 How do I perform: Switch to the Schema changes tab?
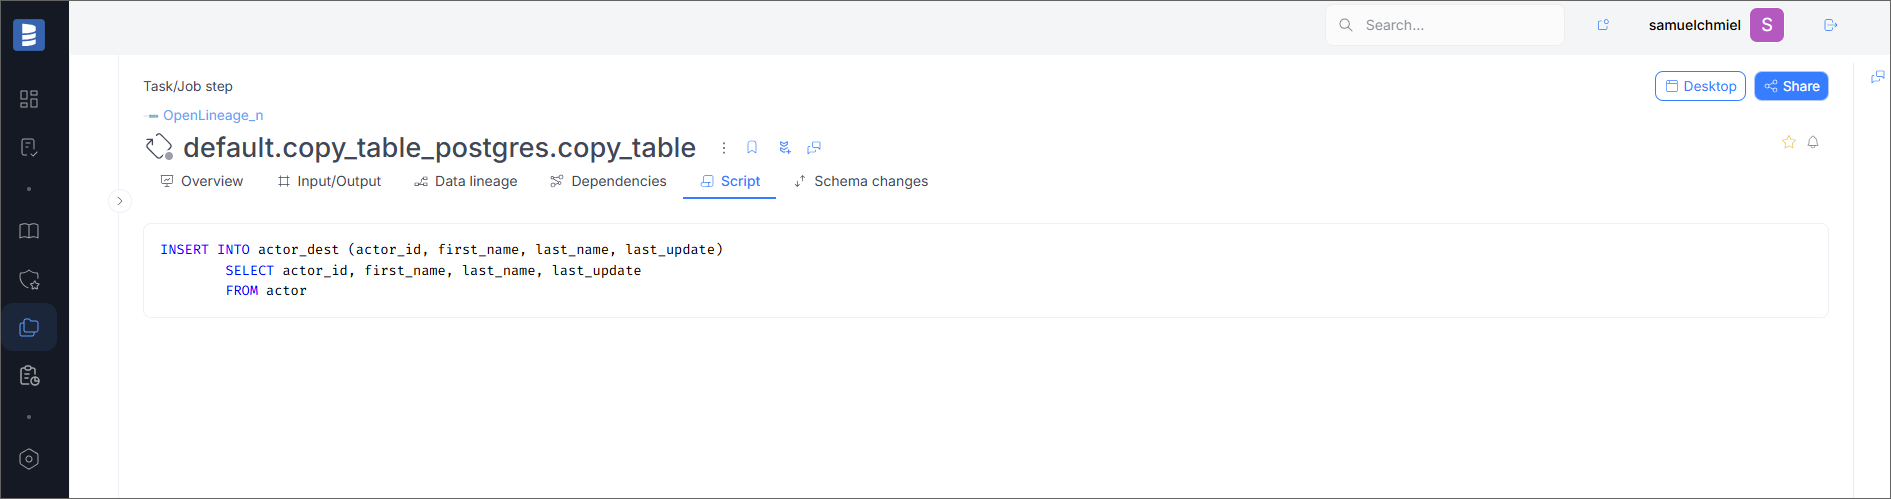click(861, 181)
